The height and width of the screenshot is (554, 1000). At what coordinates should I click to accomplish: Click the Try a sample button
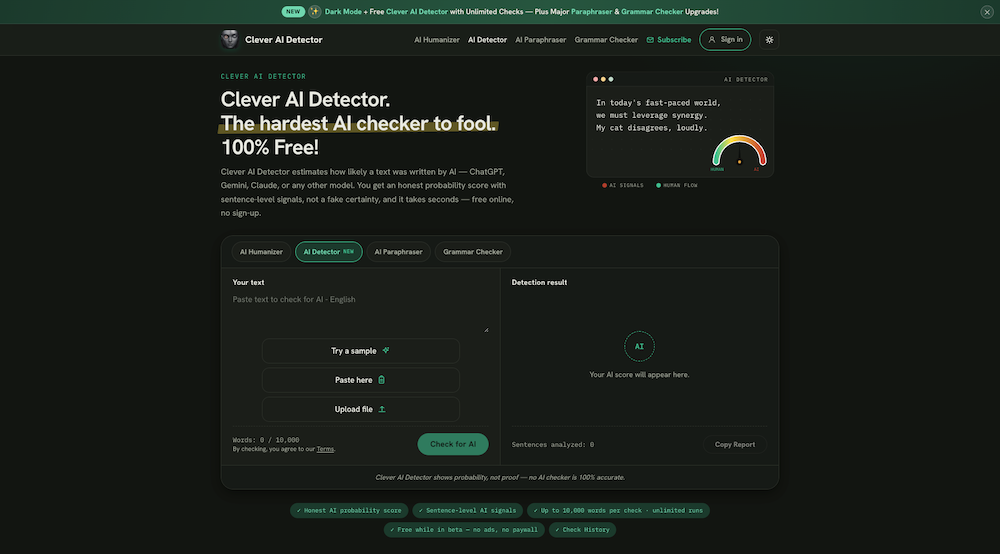[360, 351]
